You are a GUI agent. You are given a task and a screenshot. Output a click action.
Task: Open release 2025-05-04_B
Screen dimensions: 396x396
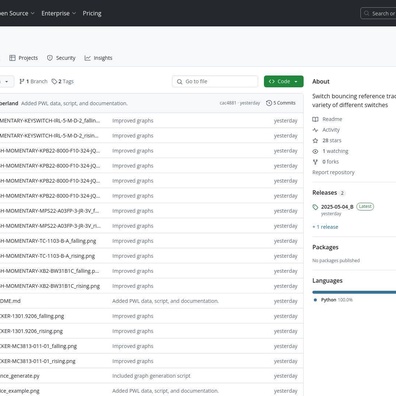[x=337, y=207]
